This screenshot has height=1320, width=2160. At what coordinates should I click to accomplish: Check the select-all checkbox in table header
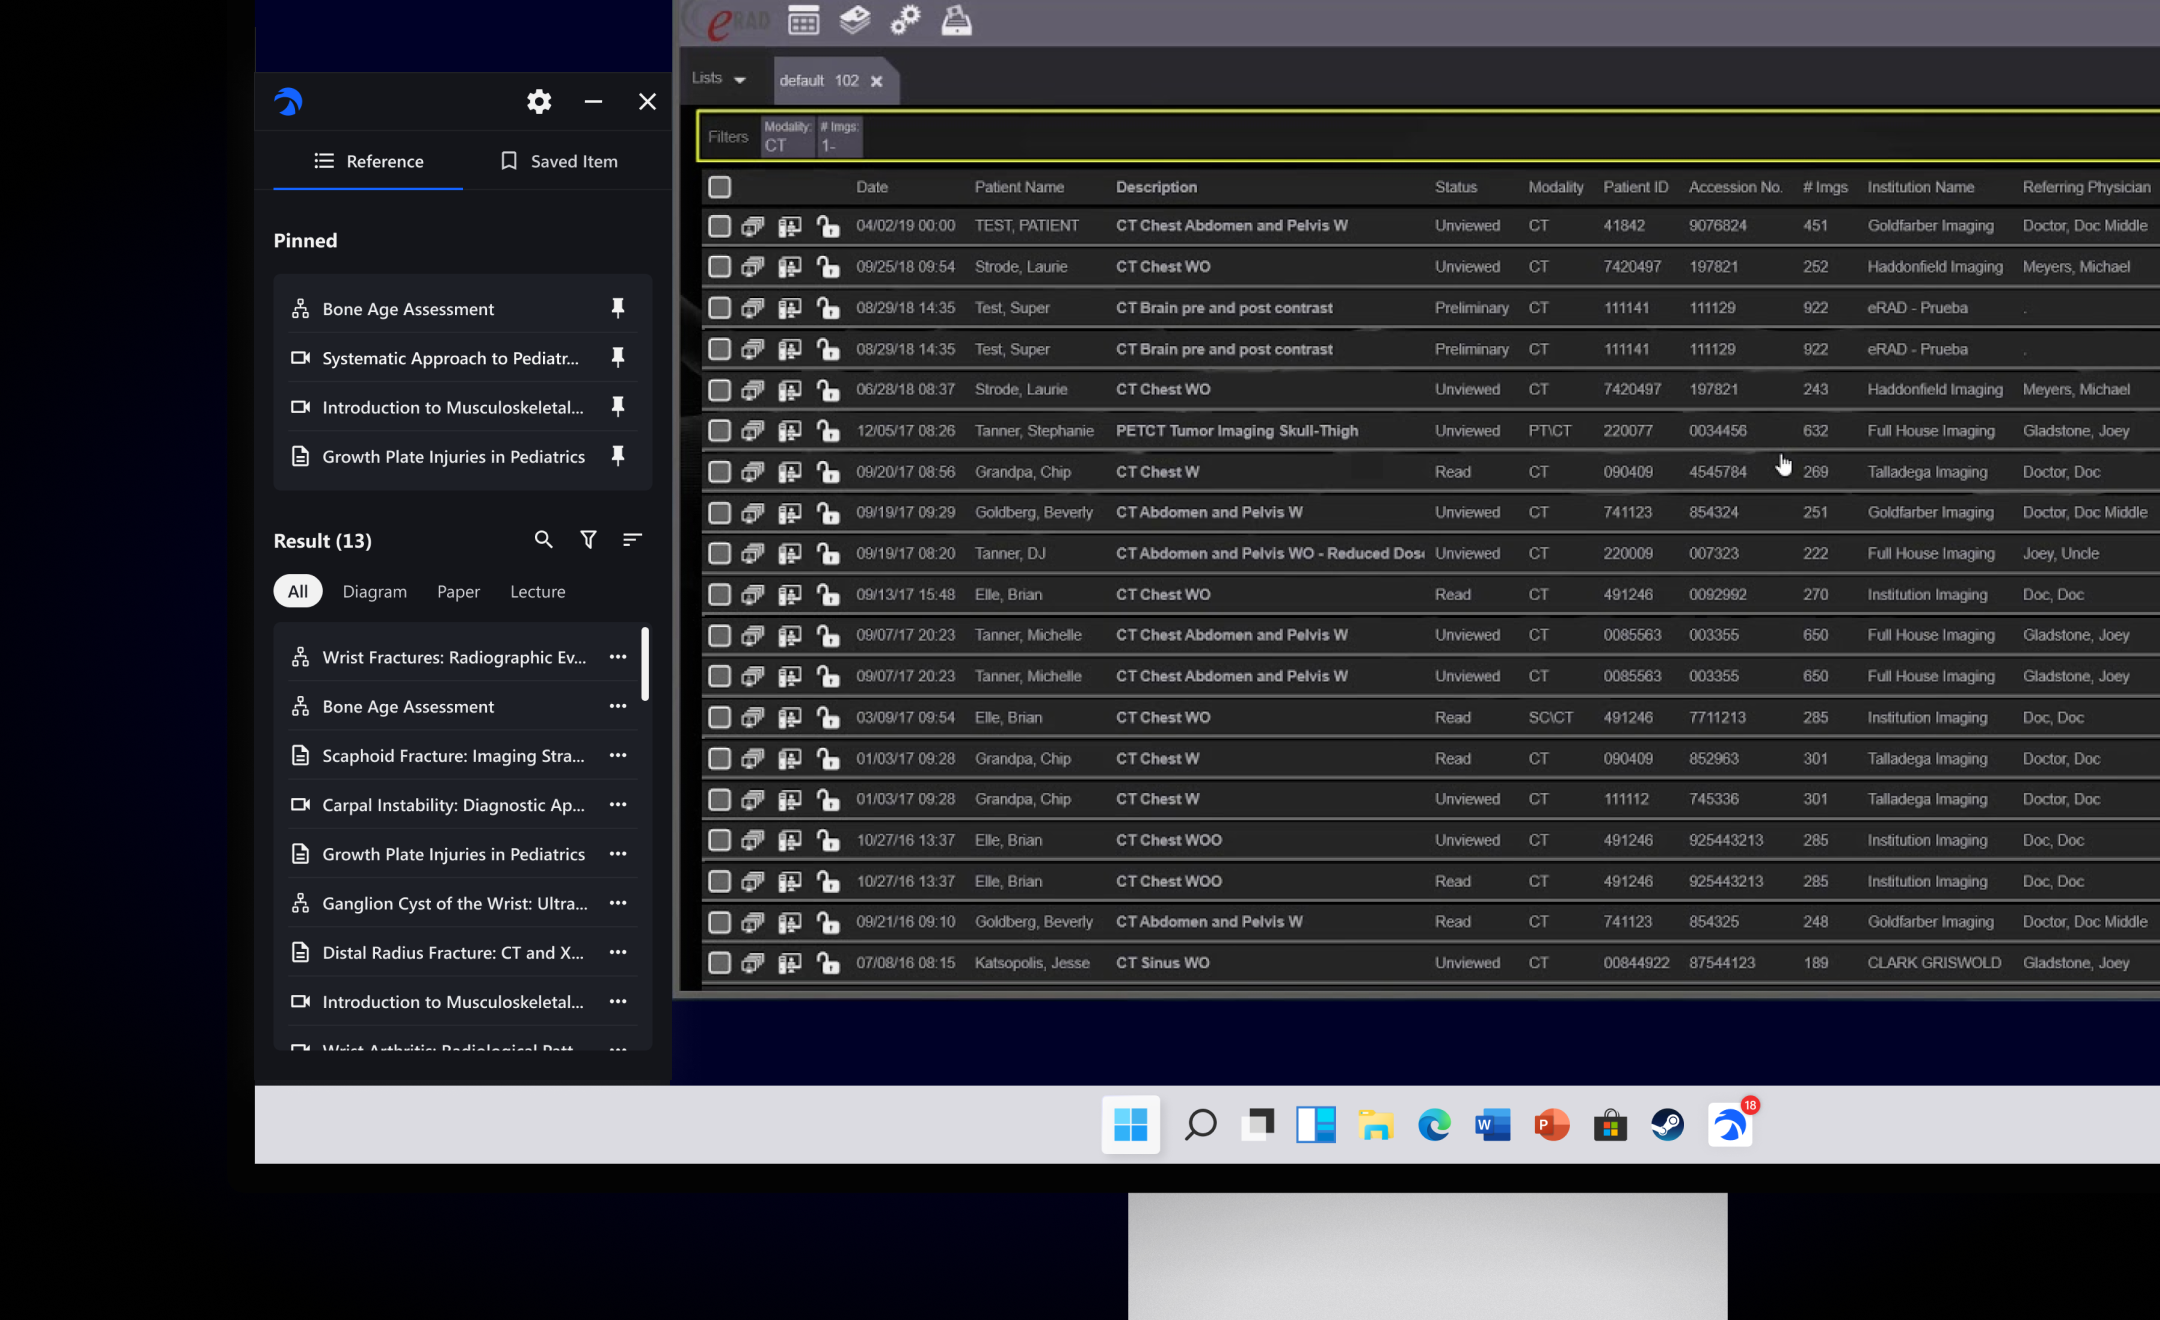pyautogui.click(x=719, y=187)
